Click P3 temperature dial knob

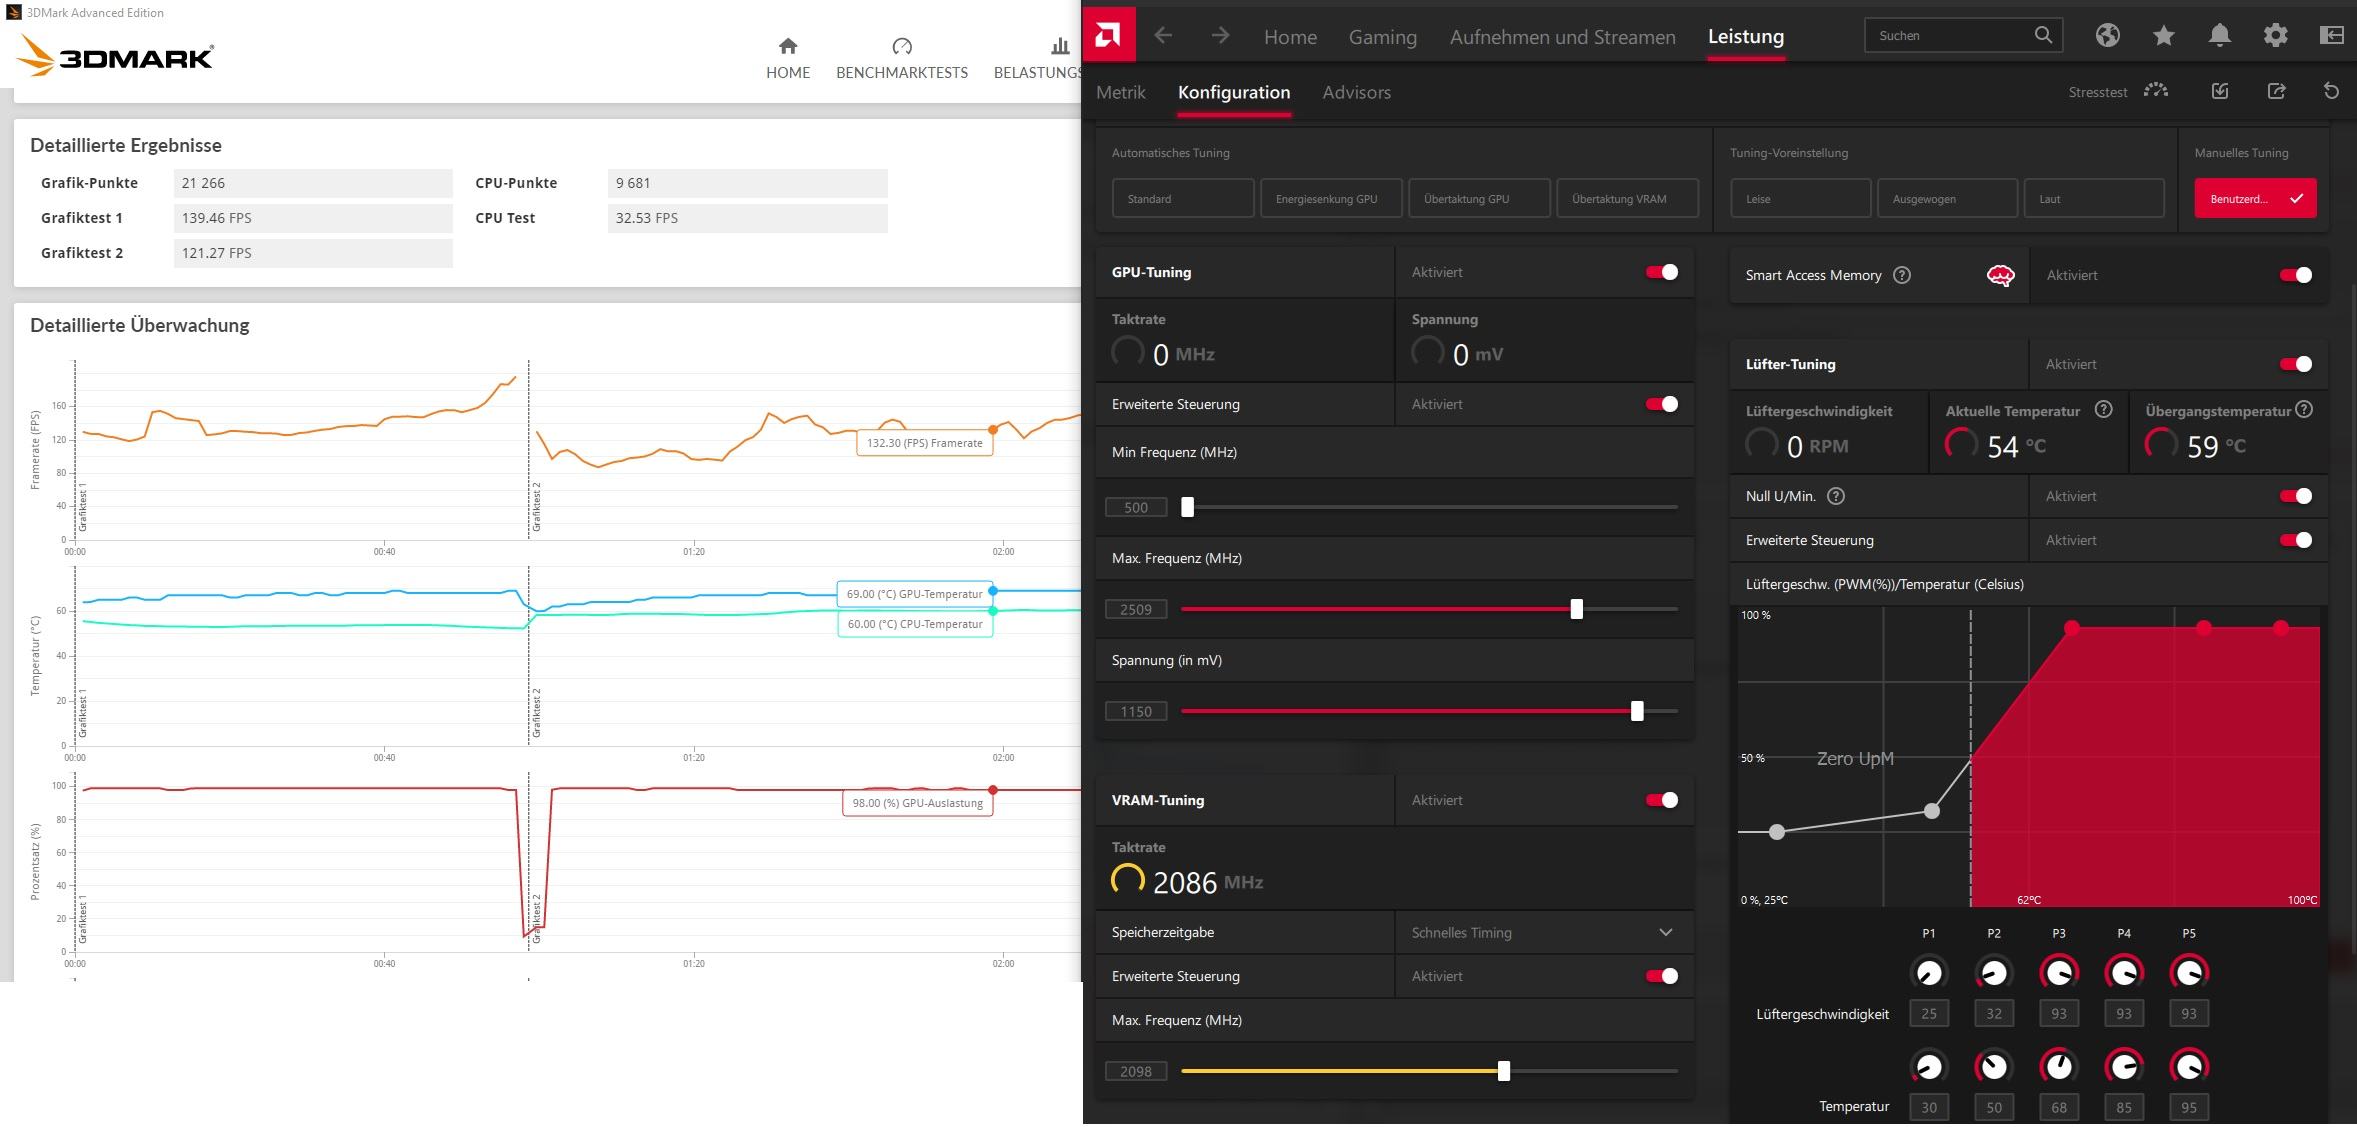2059,1066
